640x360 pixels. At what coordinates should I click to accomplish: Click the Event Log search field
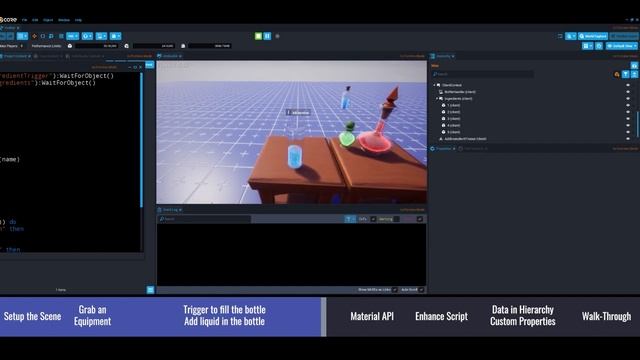coord(204,219)
